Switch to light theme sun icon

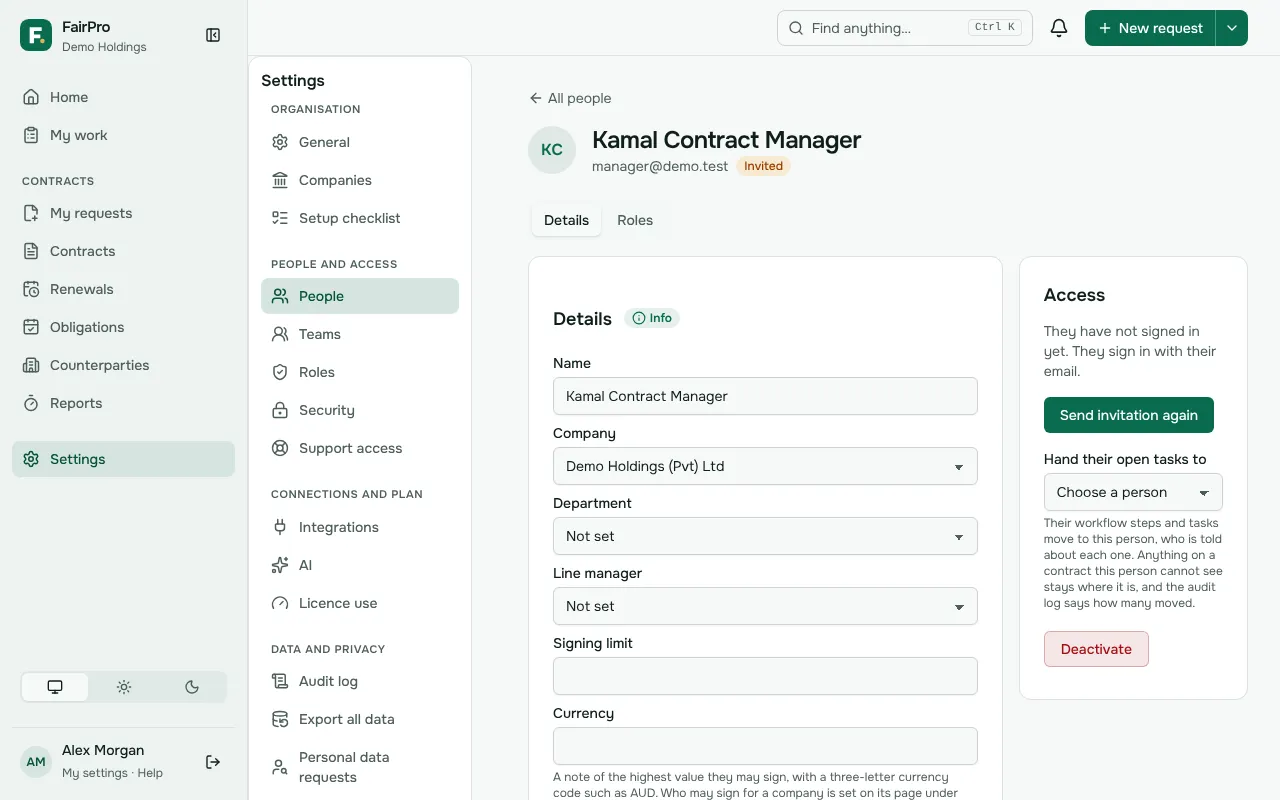point(124,687)
